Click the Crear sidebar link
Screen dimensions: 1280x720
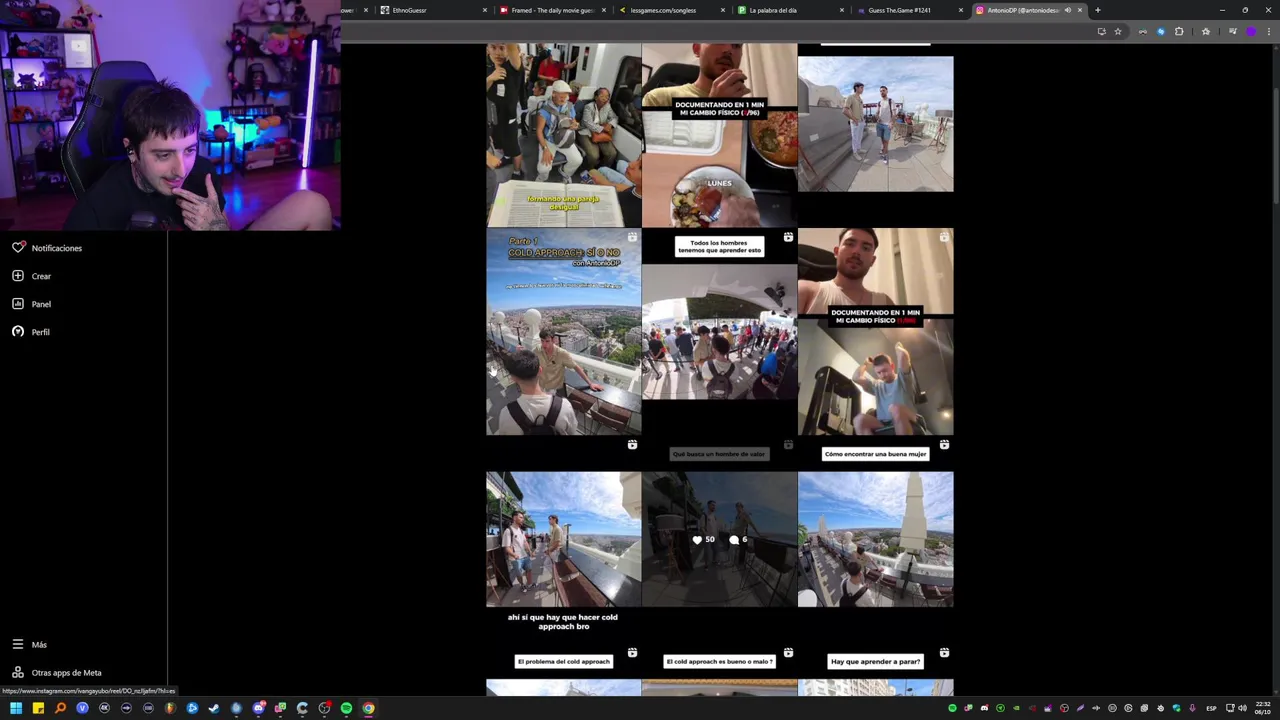41,276
